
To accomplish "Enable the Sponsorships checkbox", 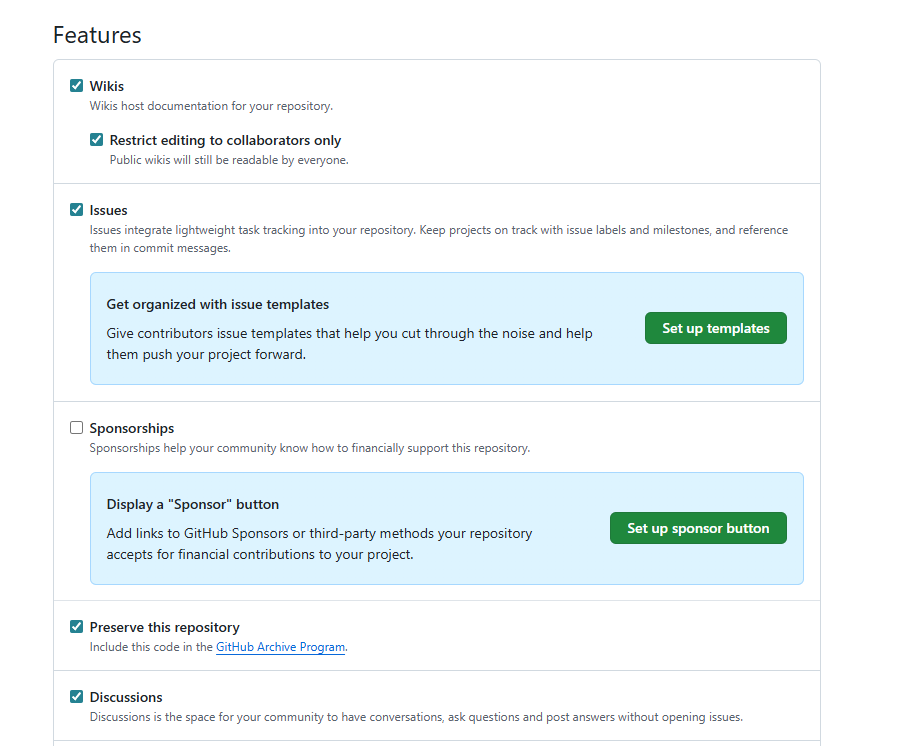I will [76, 428].
